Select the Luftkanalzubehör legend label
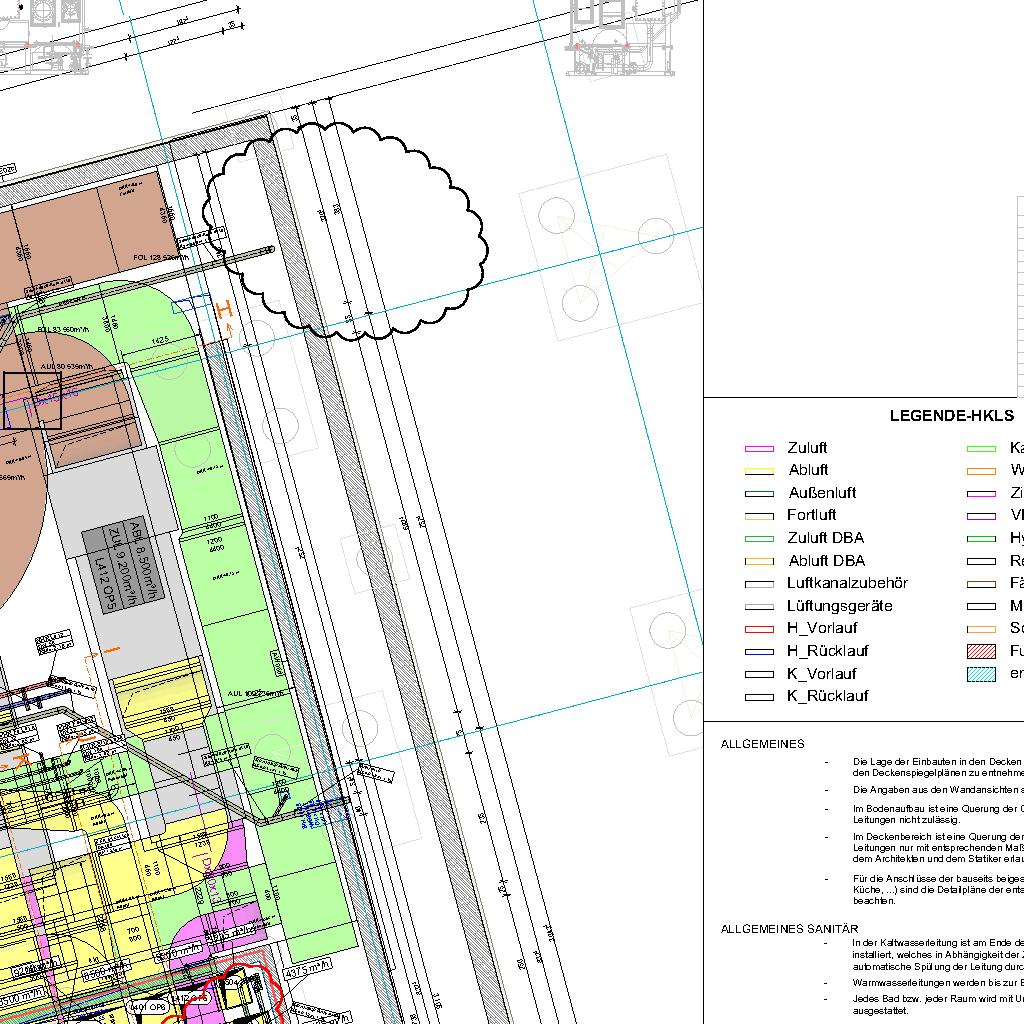 coord(847,583)
